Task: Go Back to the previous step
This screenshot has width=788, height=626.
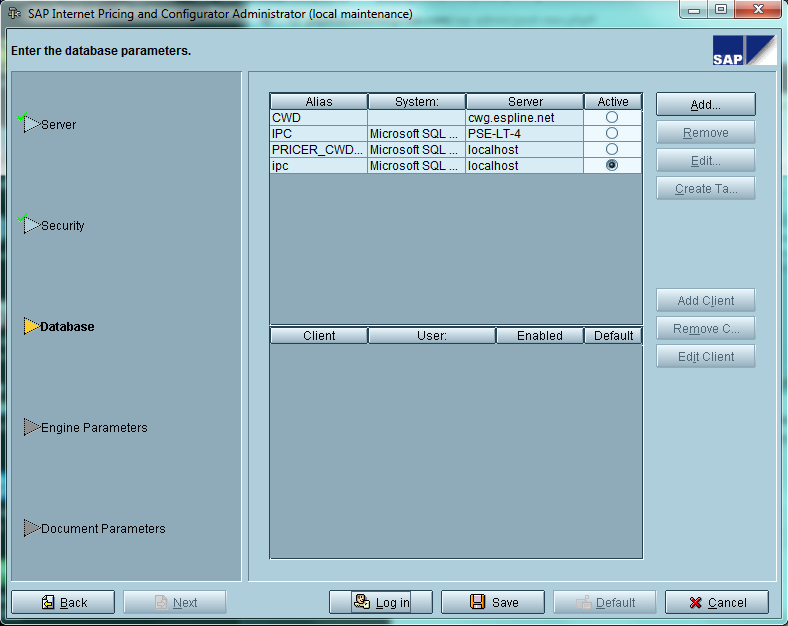Action: (63, 602)
